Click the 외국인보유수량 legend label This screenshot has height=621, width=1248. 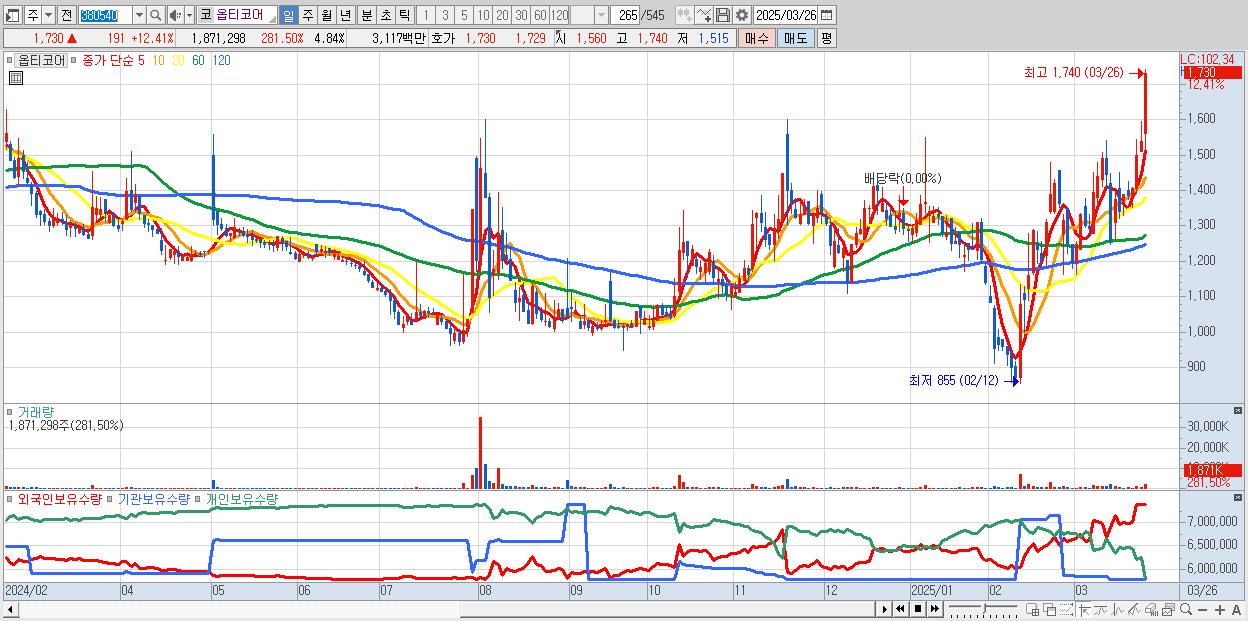coord(61,498)
